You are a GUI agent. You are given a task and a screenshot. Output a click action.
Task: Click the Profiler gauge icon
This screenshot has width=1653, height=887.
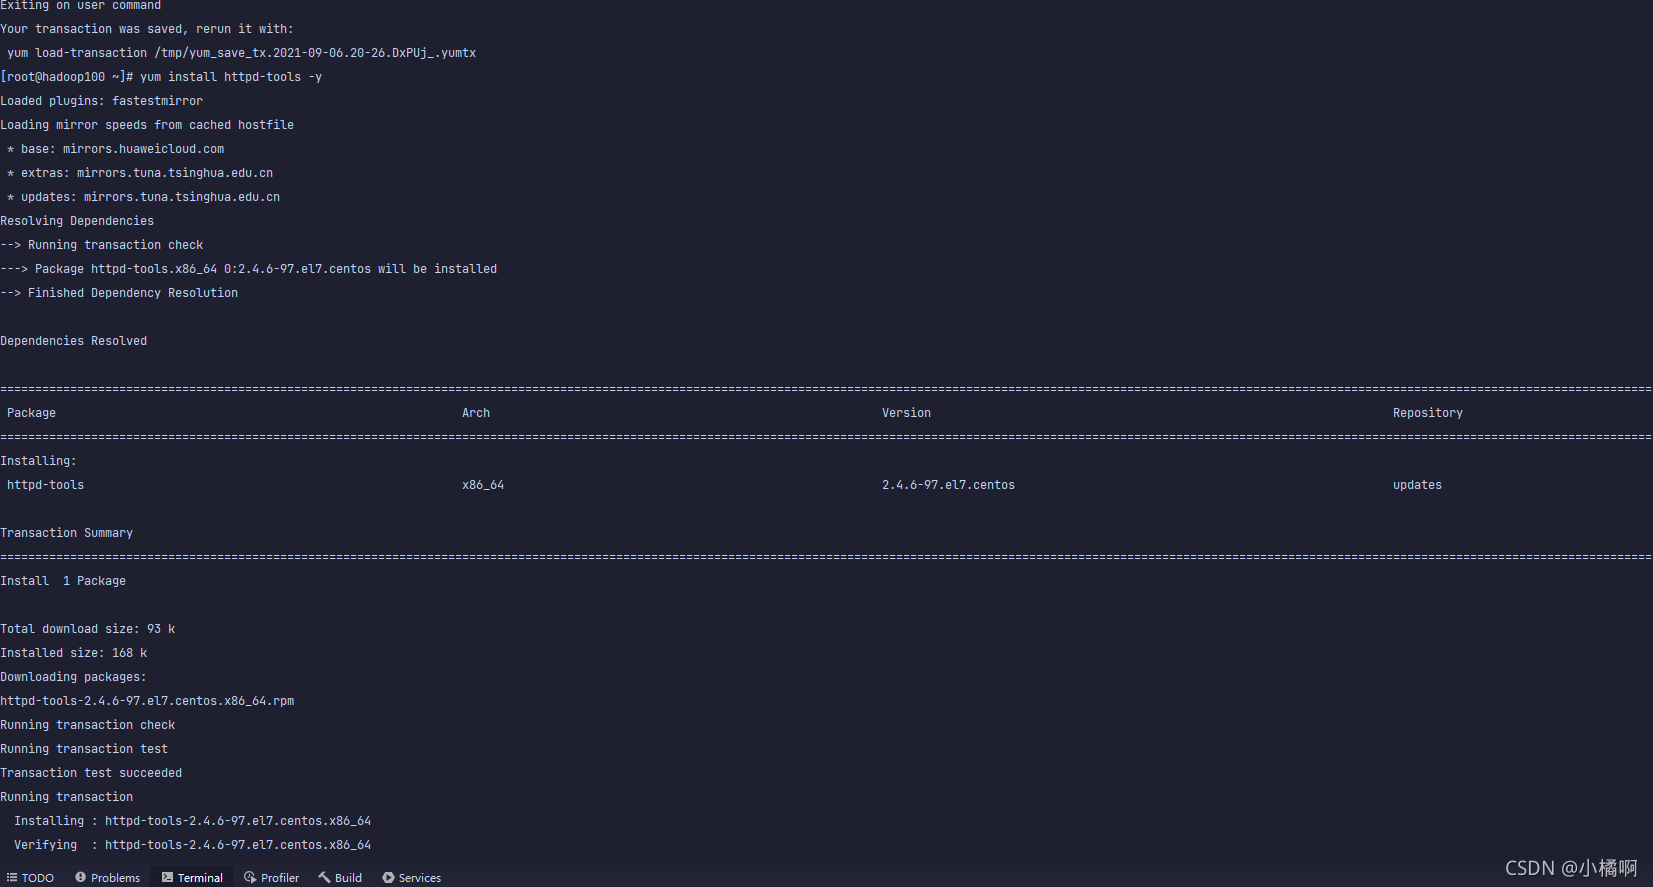click(250, 877)
